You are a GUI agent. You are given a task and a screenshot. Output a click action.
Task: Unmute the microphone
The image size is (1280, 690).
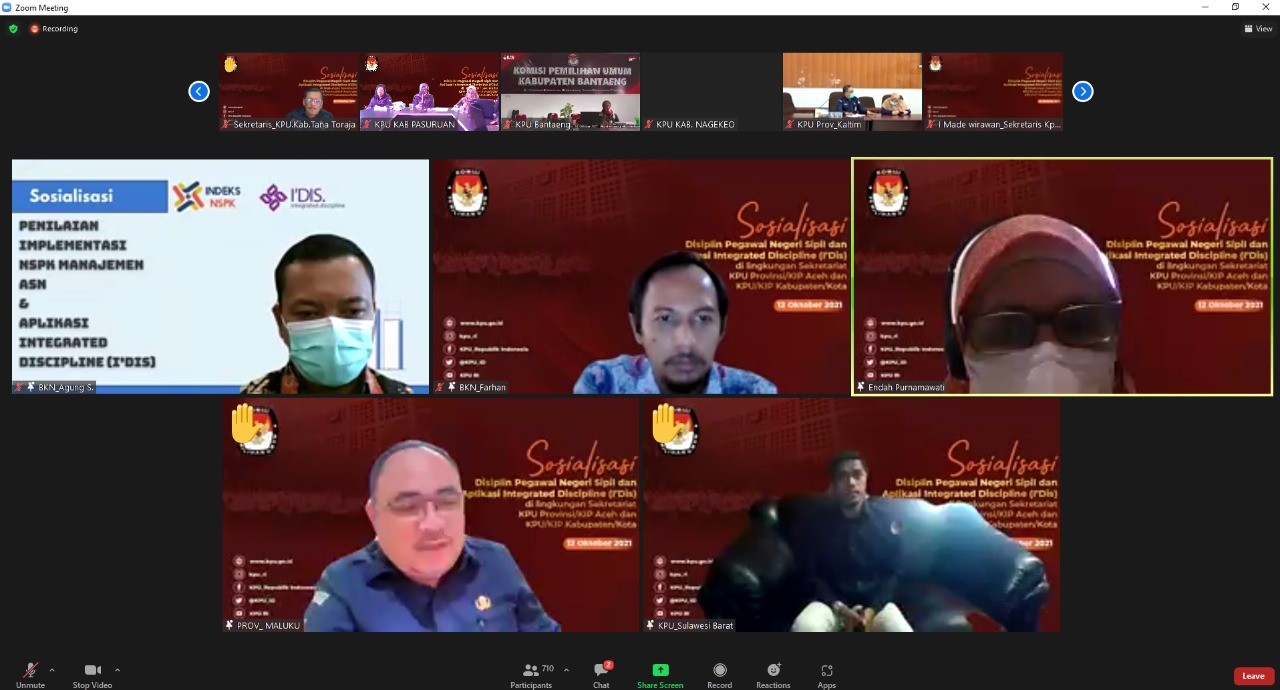30,672
